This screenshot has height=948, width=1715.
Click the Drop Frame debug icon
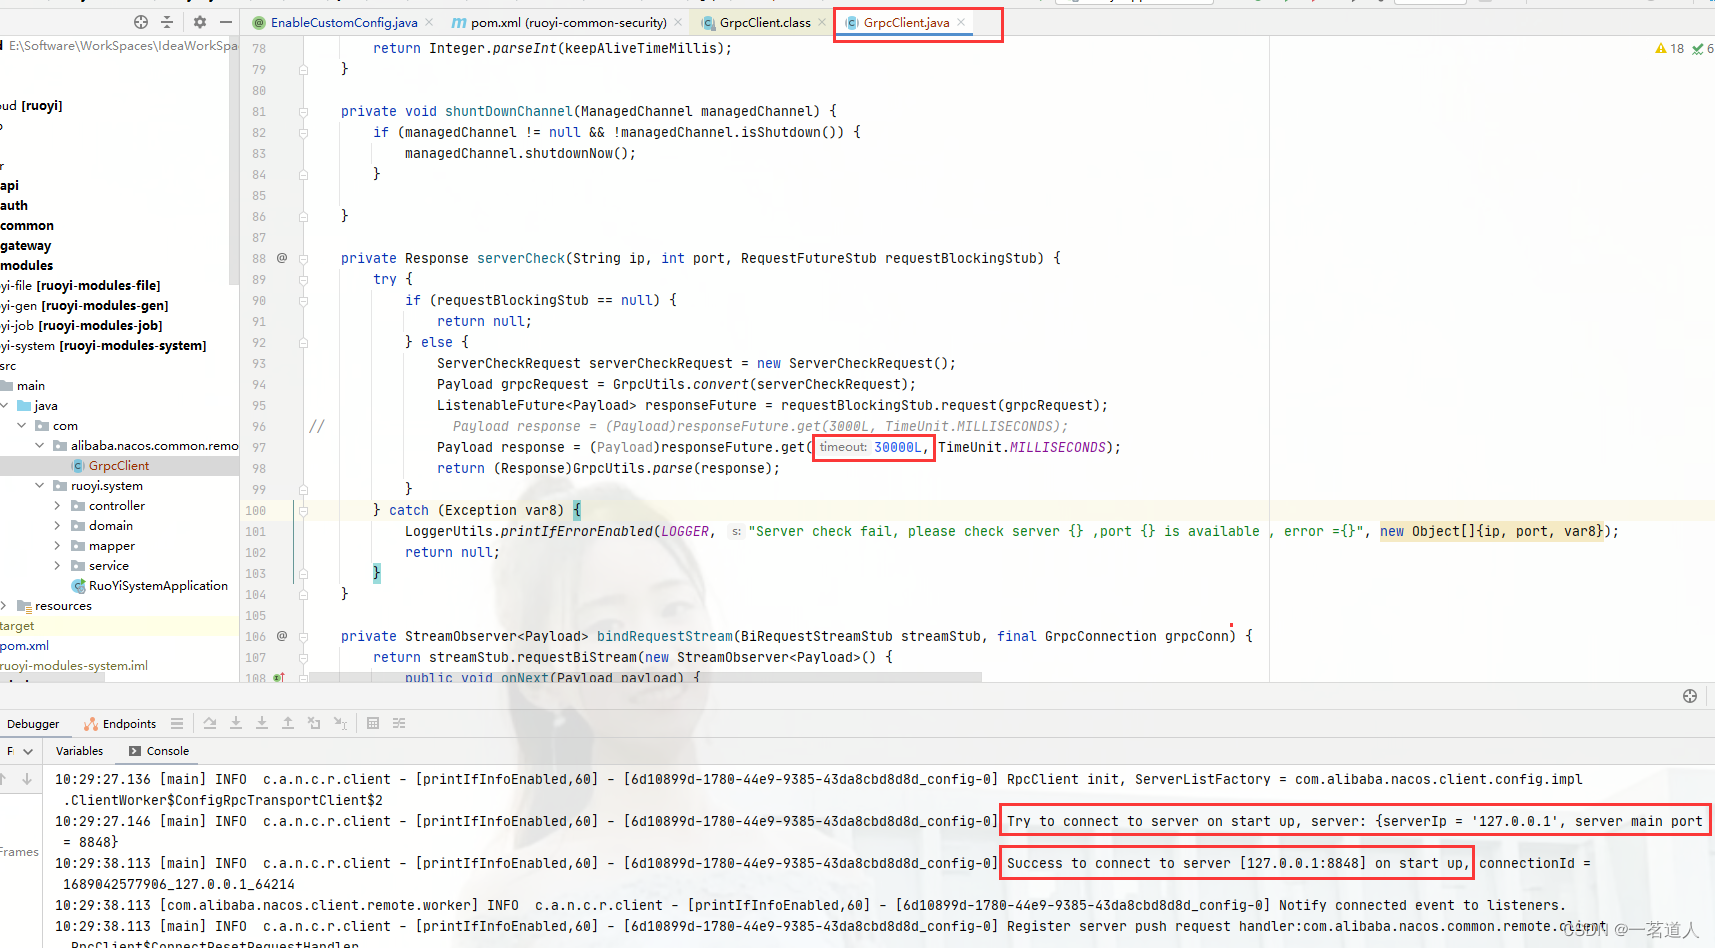pos(314,723)
